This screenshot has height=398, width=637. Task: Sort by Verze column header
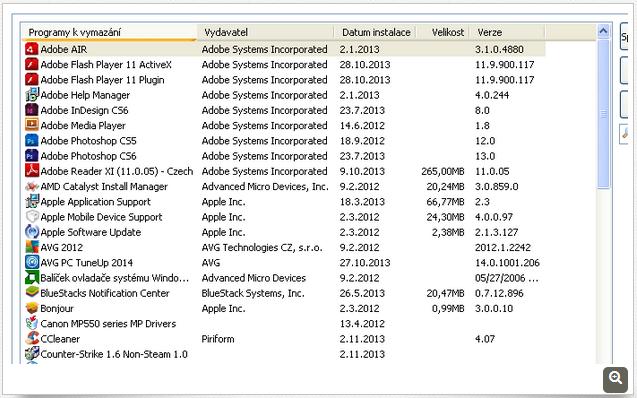[507, 32]
